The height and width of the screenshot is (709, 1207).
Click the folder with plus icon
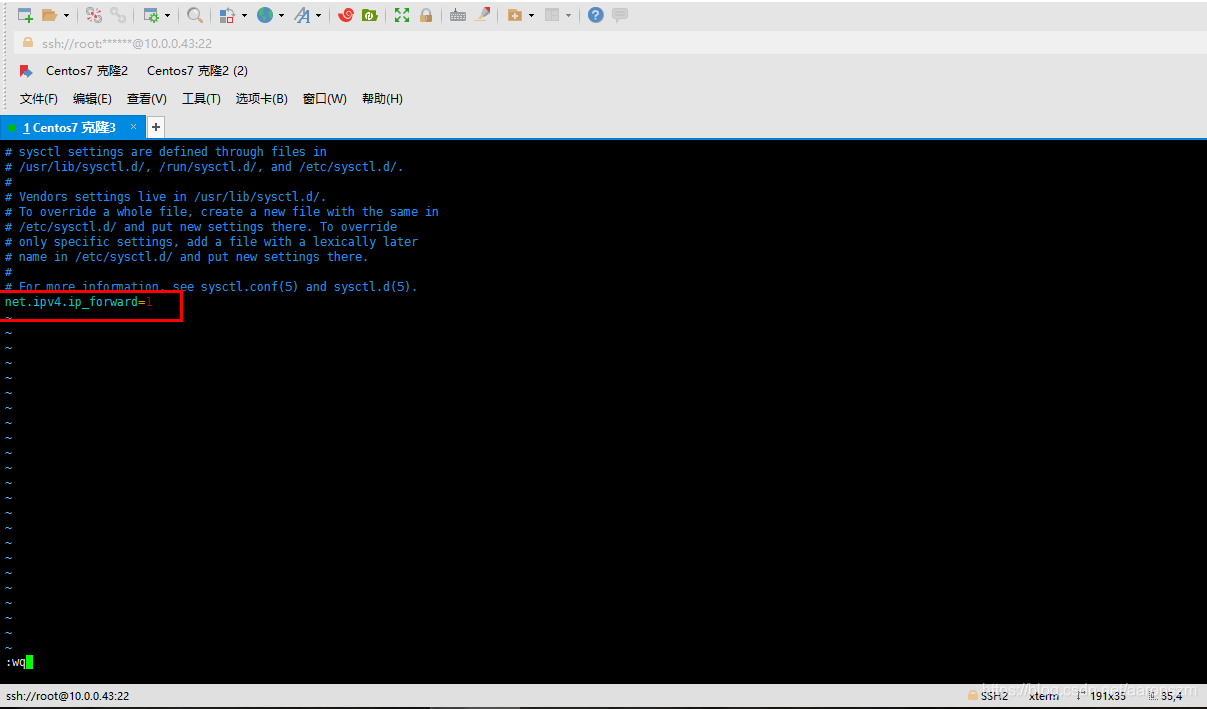(x=514, y=15)
